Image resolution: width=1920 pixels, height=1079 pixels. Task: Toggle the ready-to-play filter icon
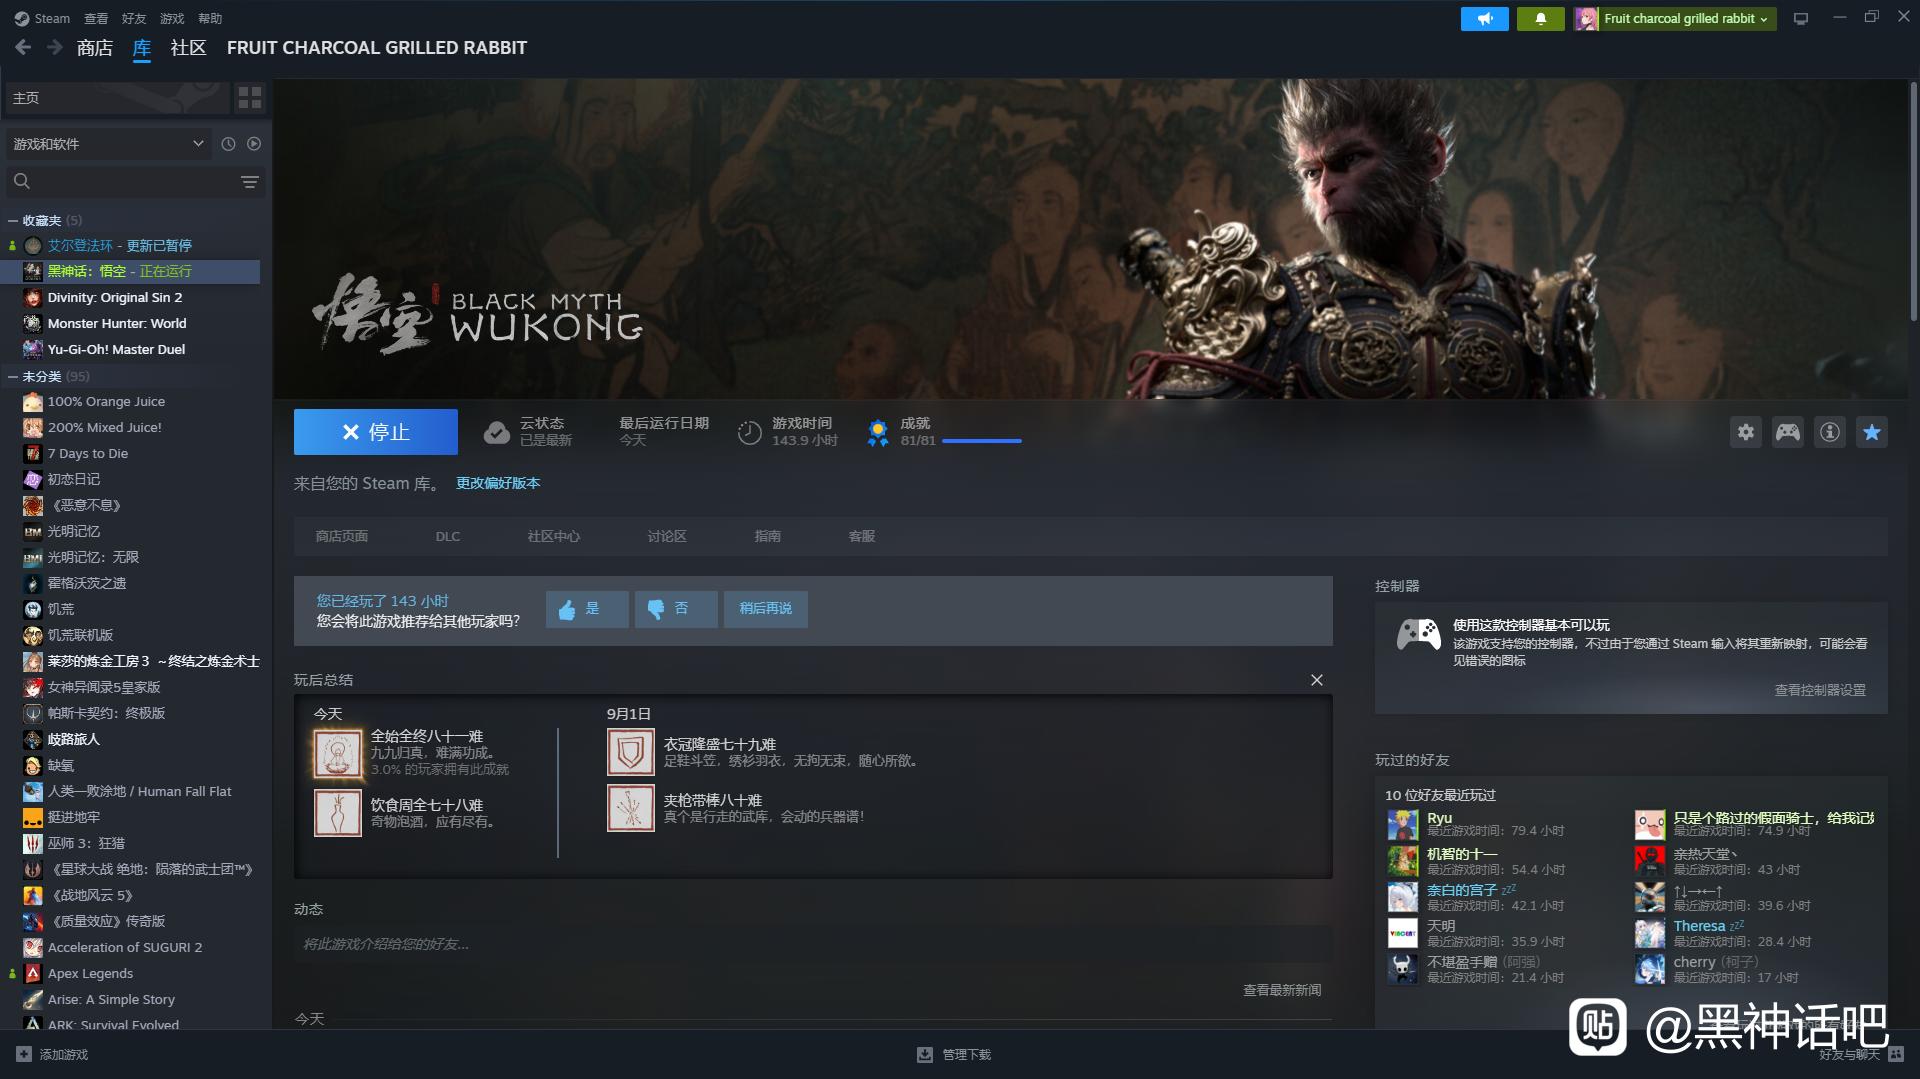click(x=254, y=144)
